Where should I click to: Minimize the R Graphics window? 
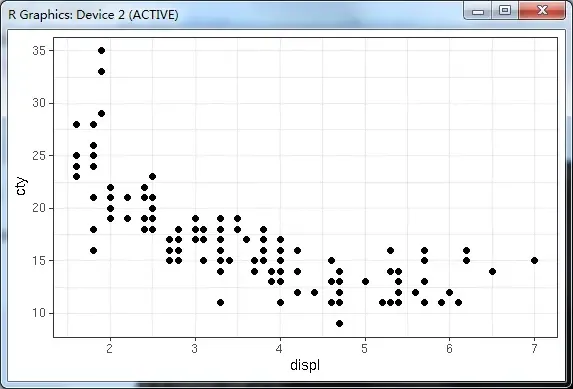(478, 11)
